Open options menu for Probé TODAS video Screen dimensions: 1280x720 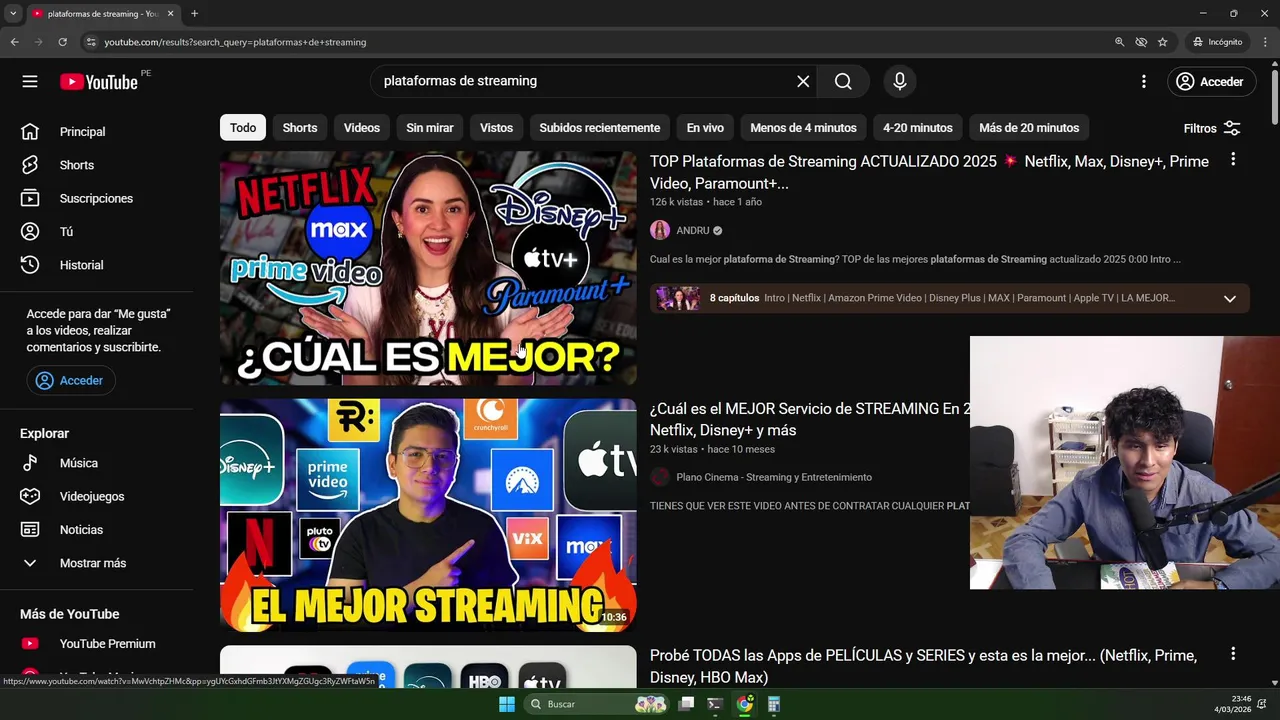[1233, 654]
